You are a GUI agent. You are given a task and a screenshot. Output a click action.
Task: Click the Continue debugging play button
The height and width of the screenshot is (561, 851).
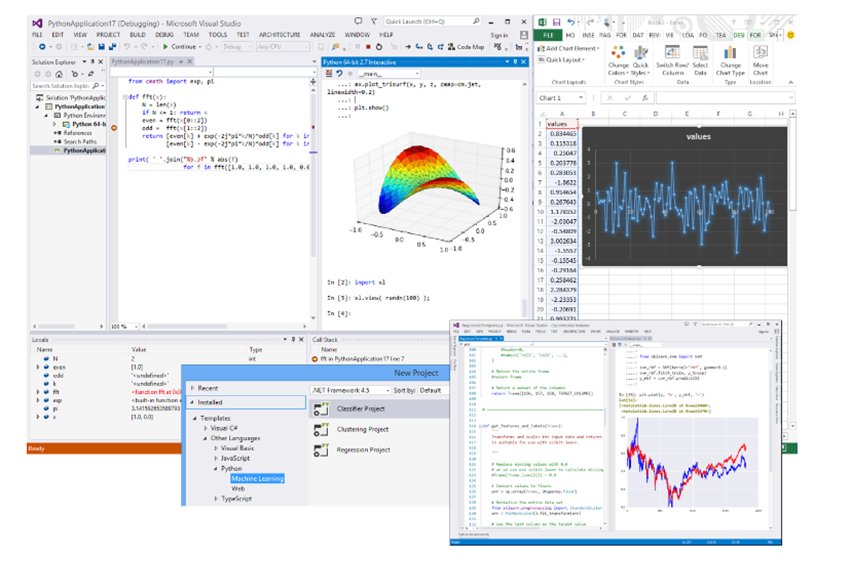(166, 47)
